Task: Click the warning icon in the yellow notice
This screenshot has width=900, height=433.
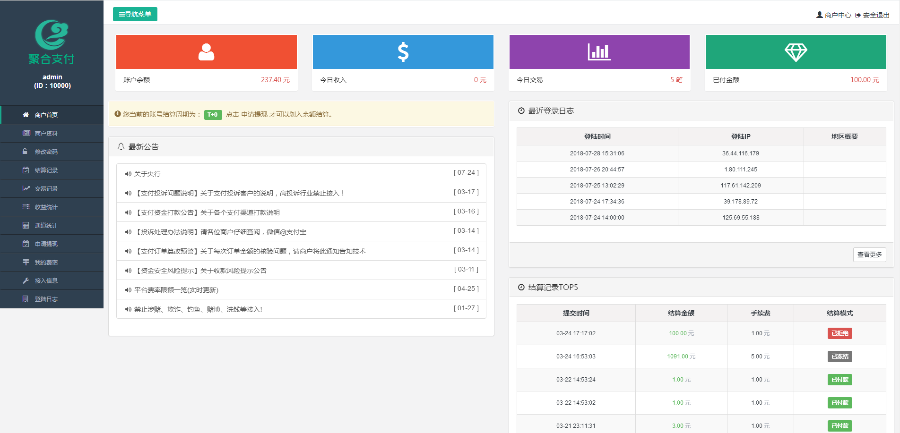Action: (x=118, y=114)
